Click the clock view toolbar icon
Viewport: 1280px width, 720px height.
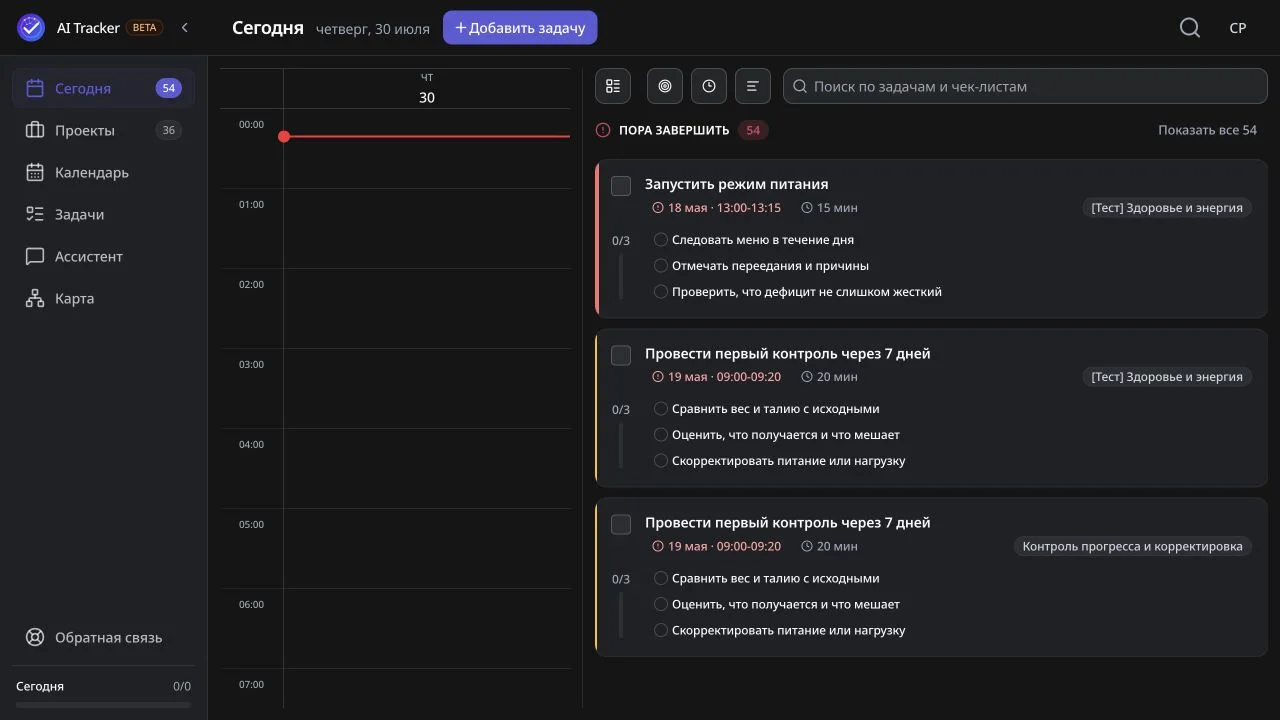pyautogui.click(x=709, y=86)
